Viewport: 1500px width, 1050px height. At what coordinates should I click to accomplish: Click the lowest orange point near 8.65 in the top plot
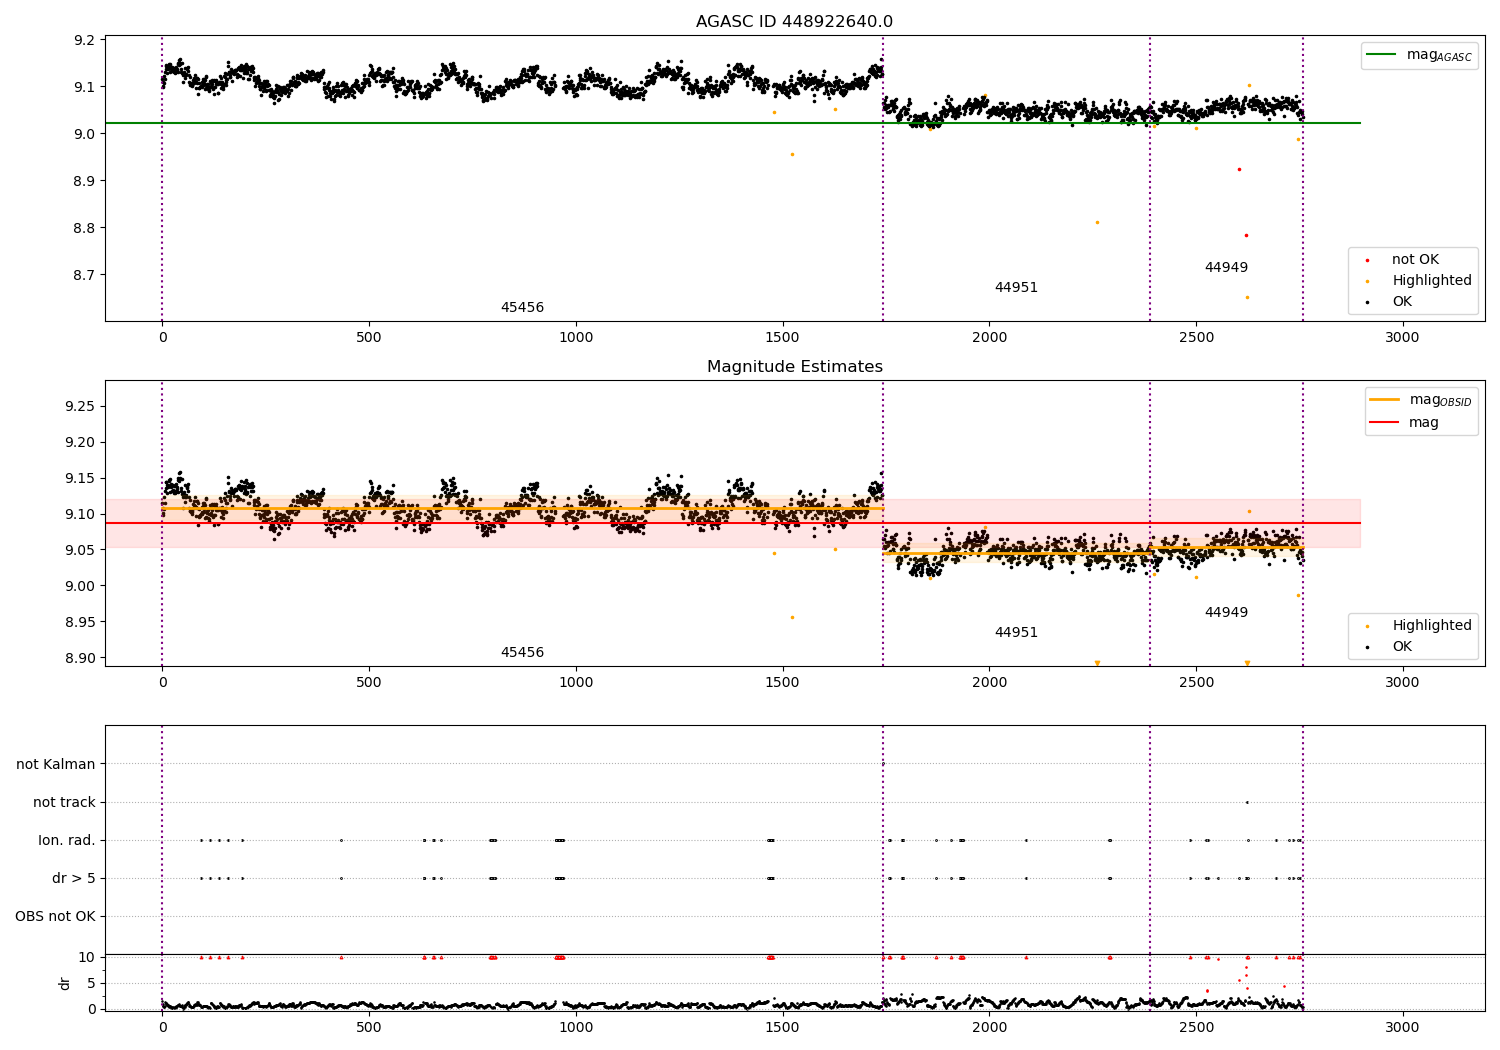pyautogui.click(x=1247, y=297)
